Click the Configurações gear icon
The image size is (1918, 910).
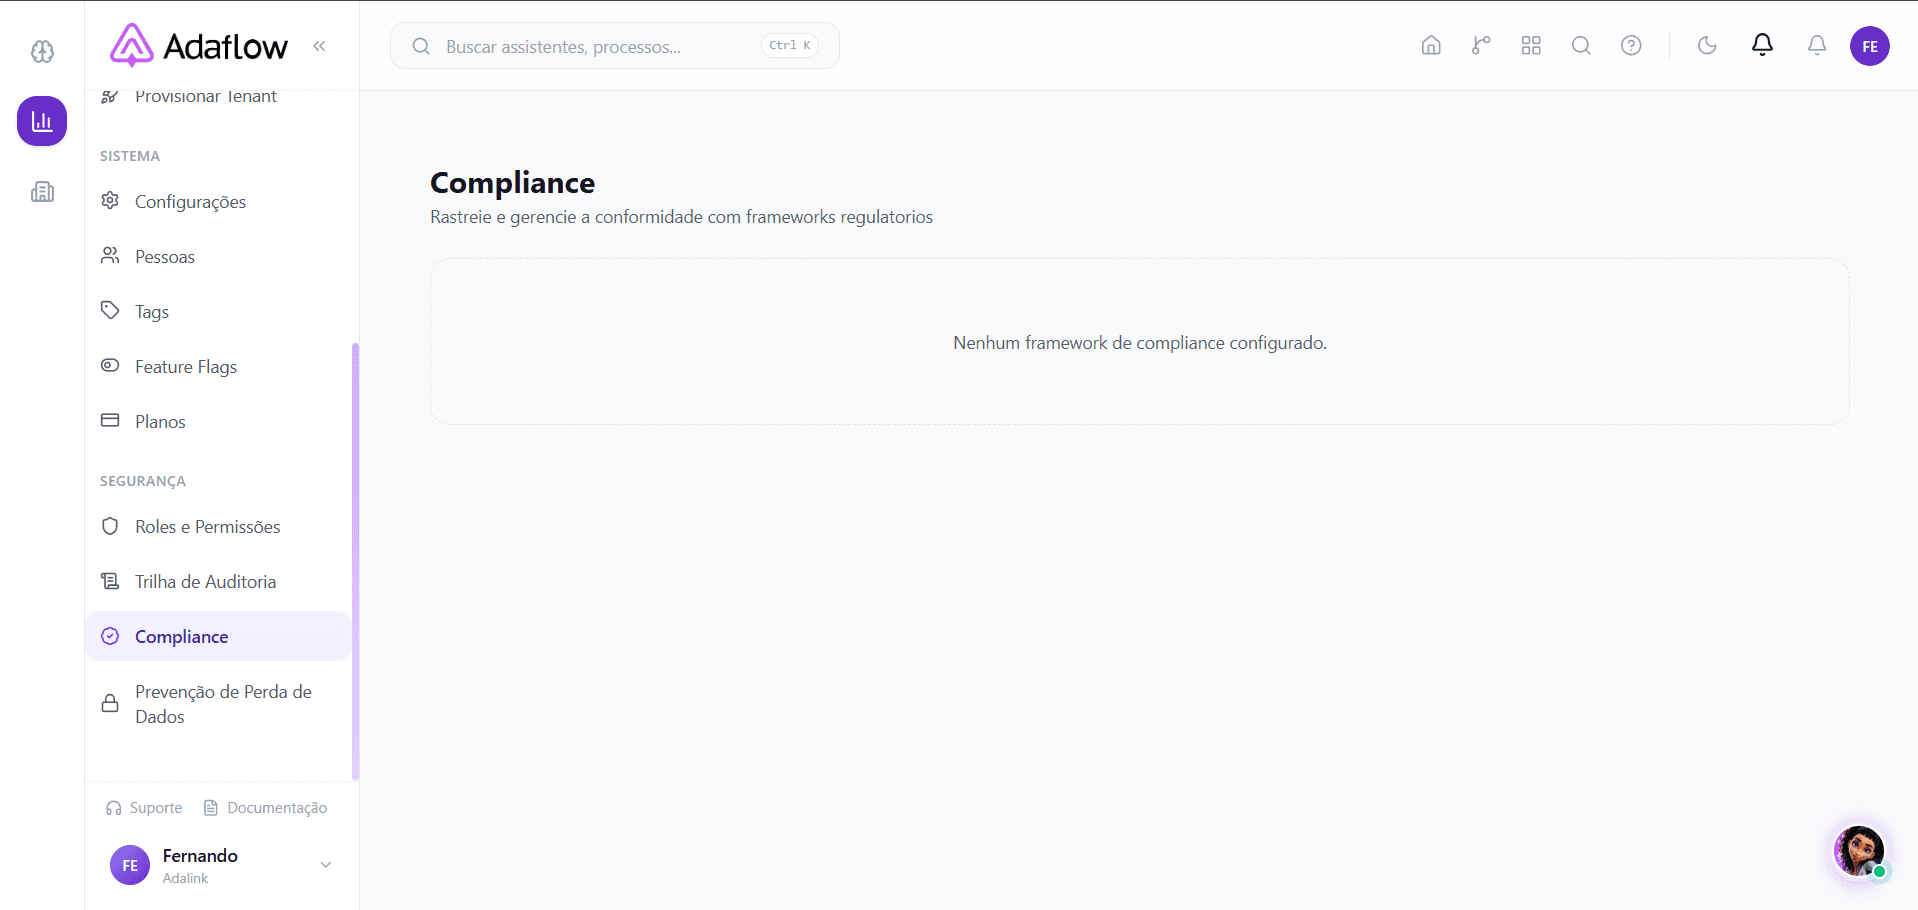pyautogui.click(x=110, y=200)
